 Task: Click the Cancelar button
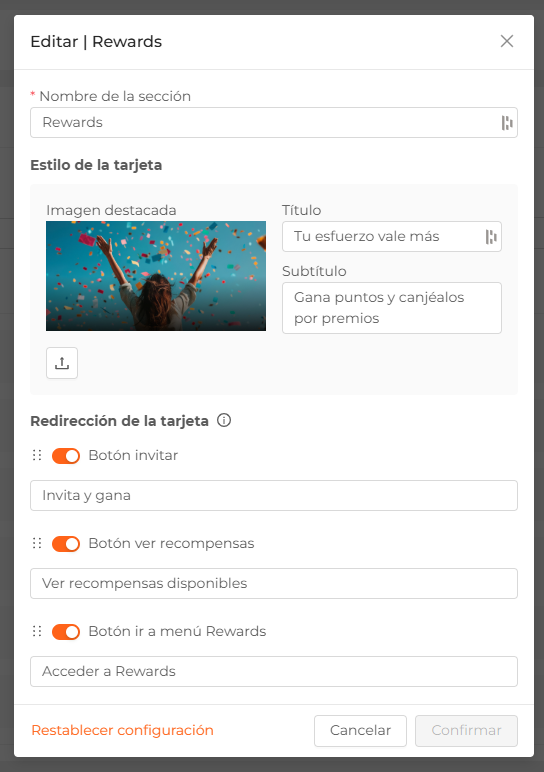tap(360, 731)
